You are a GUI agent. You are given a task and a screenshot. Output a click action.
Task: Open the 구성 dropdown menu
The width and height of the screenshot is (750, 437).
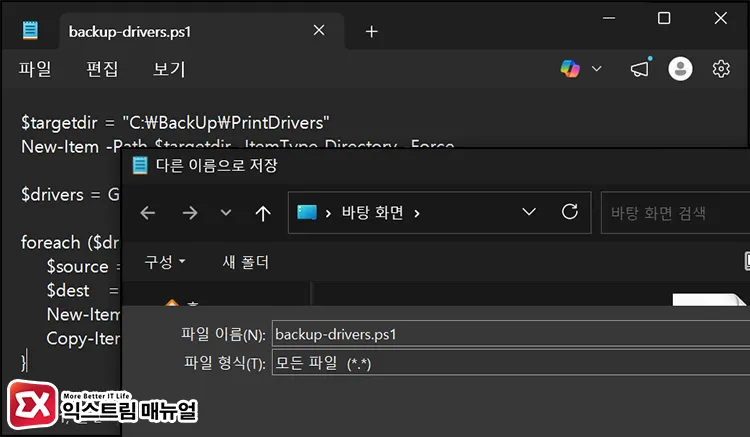pyautogui.click(x=165, y=262)
